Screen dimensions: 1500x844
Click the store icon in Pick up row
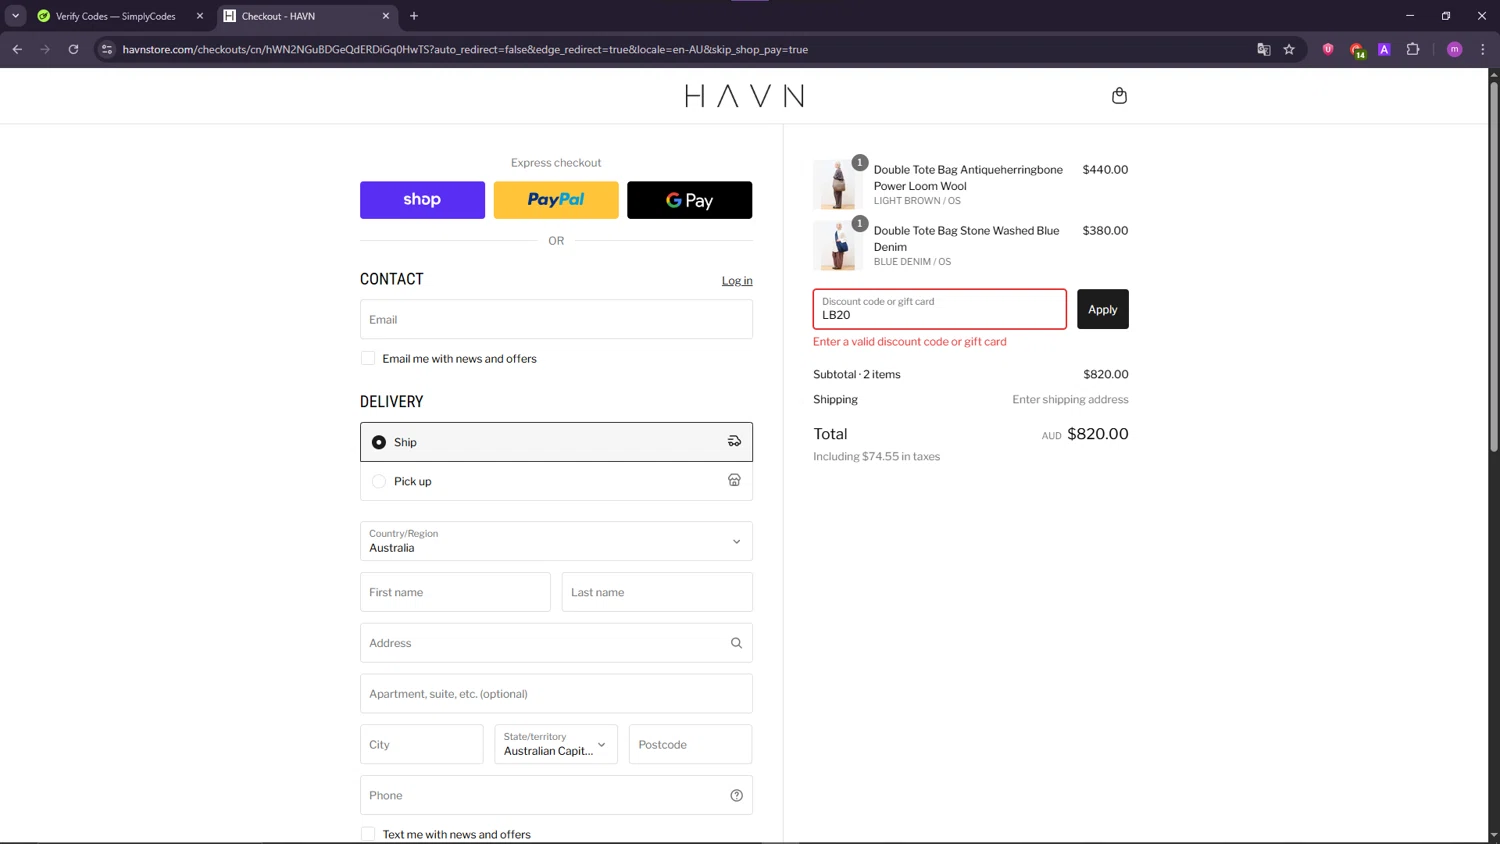coord(734,480)
